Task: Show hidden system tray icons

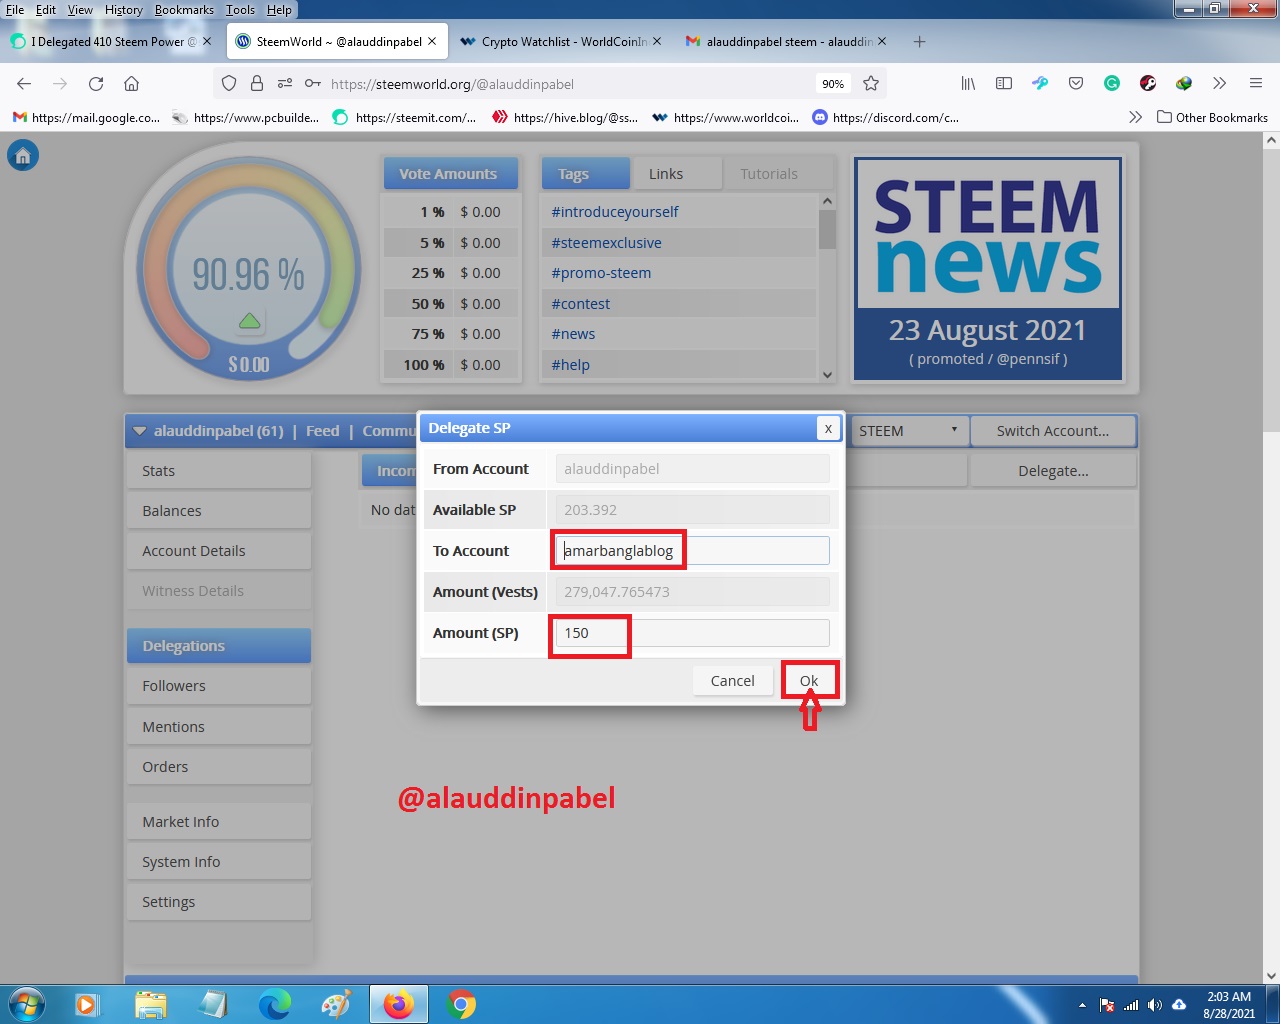Action: click(x=1082, y=1005)
